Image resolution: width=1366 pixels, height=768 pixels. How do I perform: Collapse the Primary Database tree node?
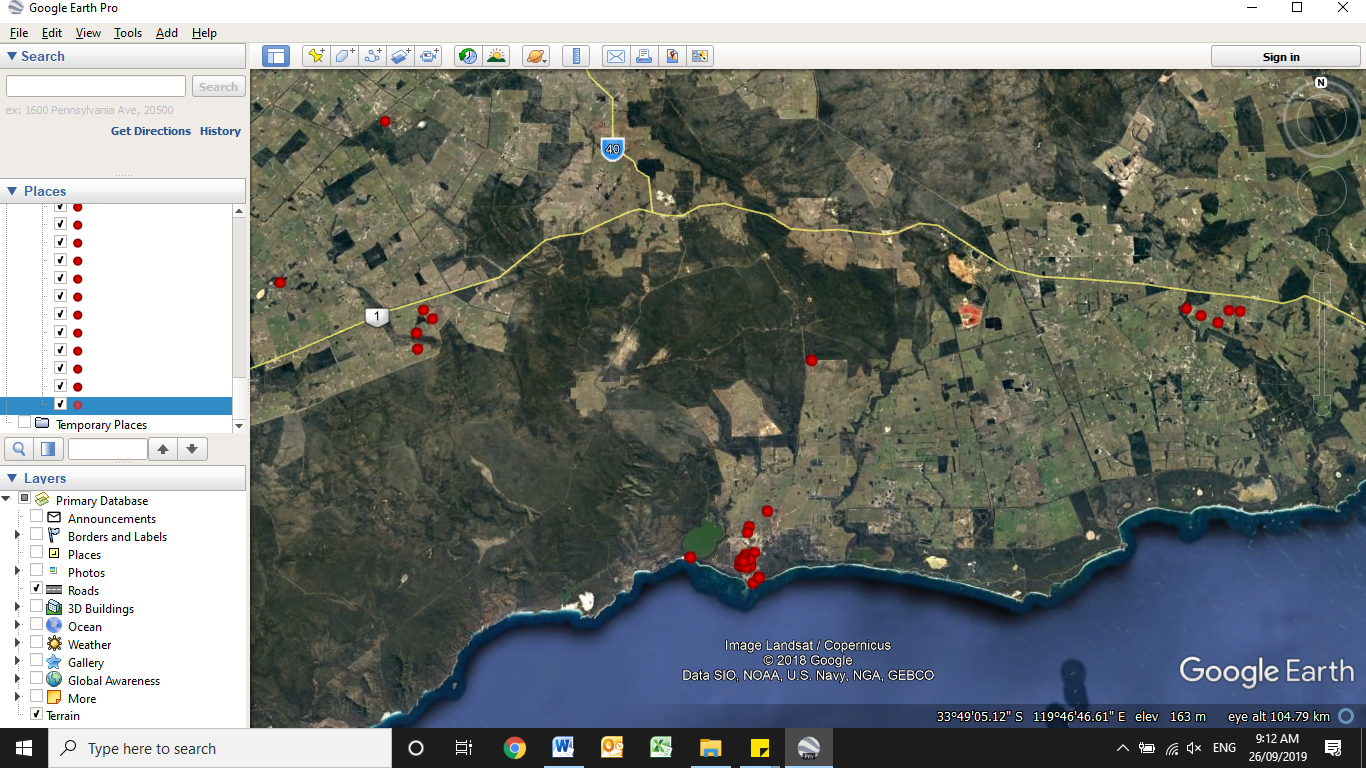tap(6, 499)
